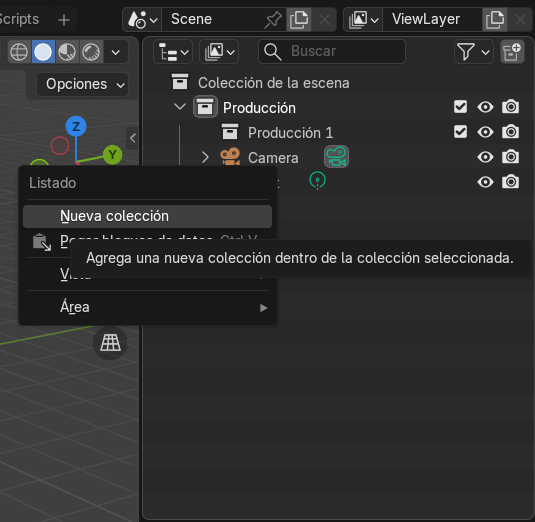The height and width of the screenshot is (522, 535).
Task: Open the view layer browse selector
Action: (363, 19)
